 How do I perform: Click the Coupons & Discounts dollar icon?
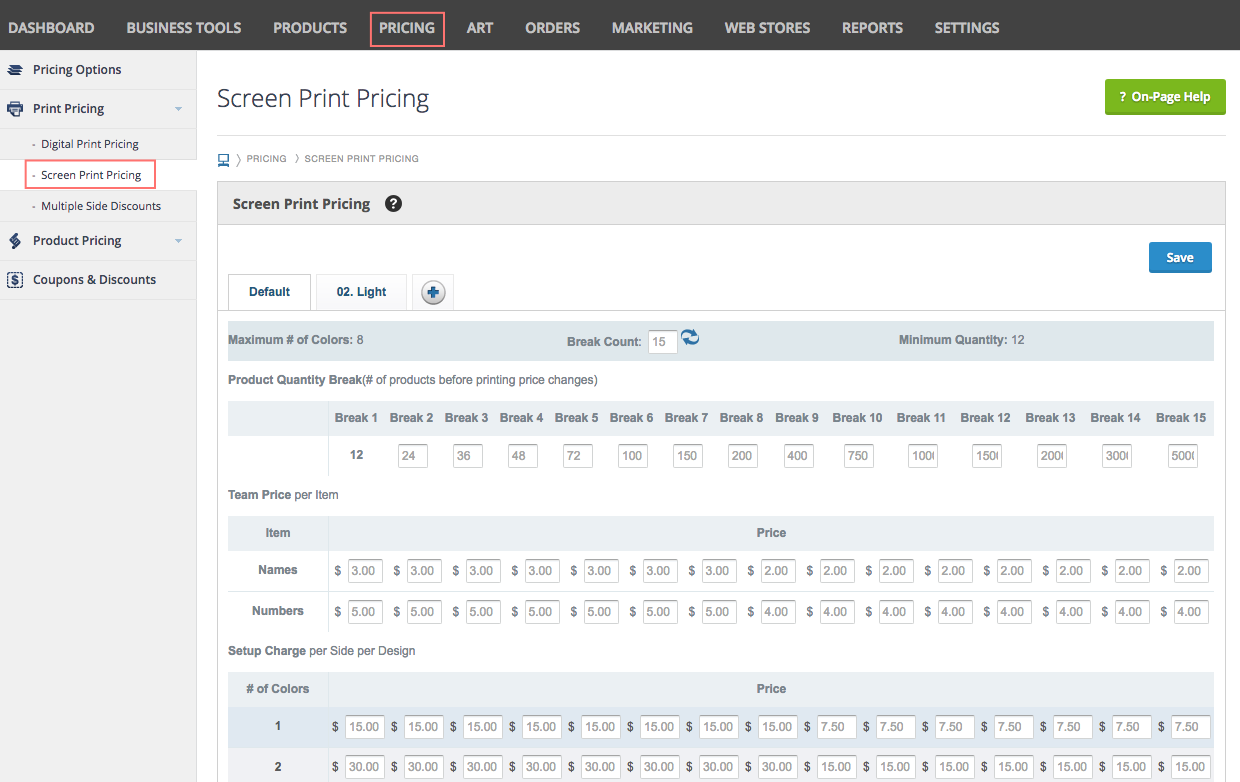click(x=14, y=279)
